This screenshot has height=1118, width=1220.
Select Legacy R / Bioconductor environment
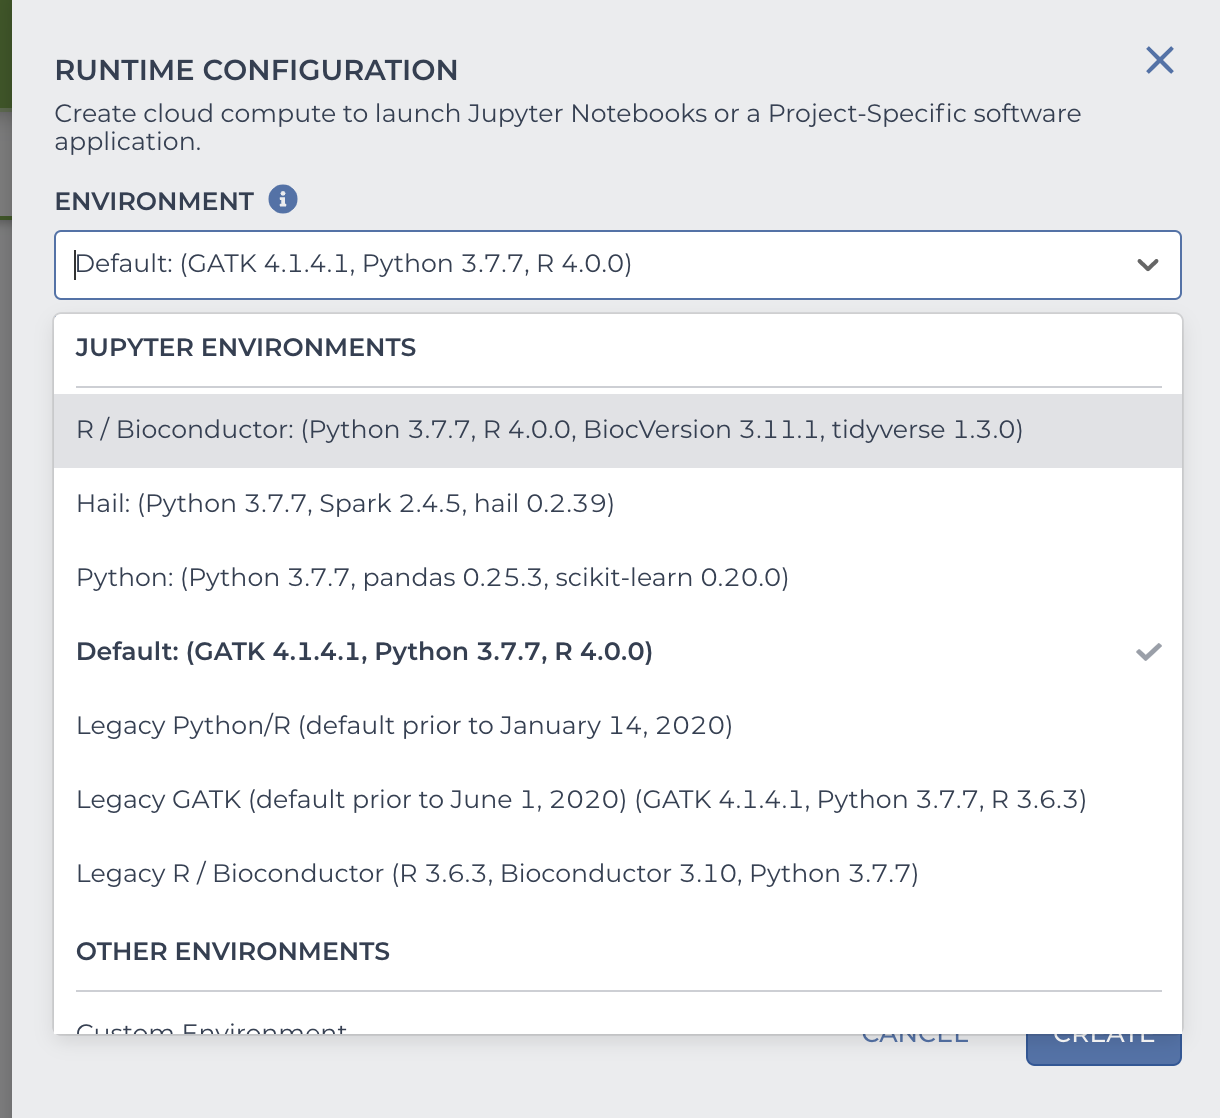point(618,874)
